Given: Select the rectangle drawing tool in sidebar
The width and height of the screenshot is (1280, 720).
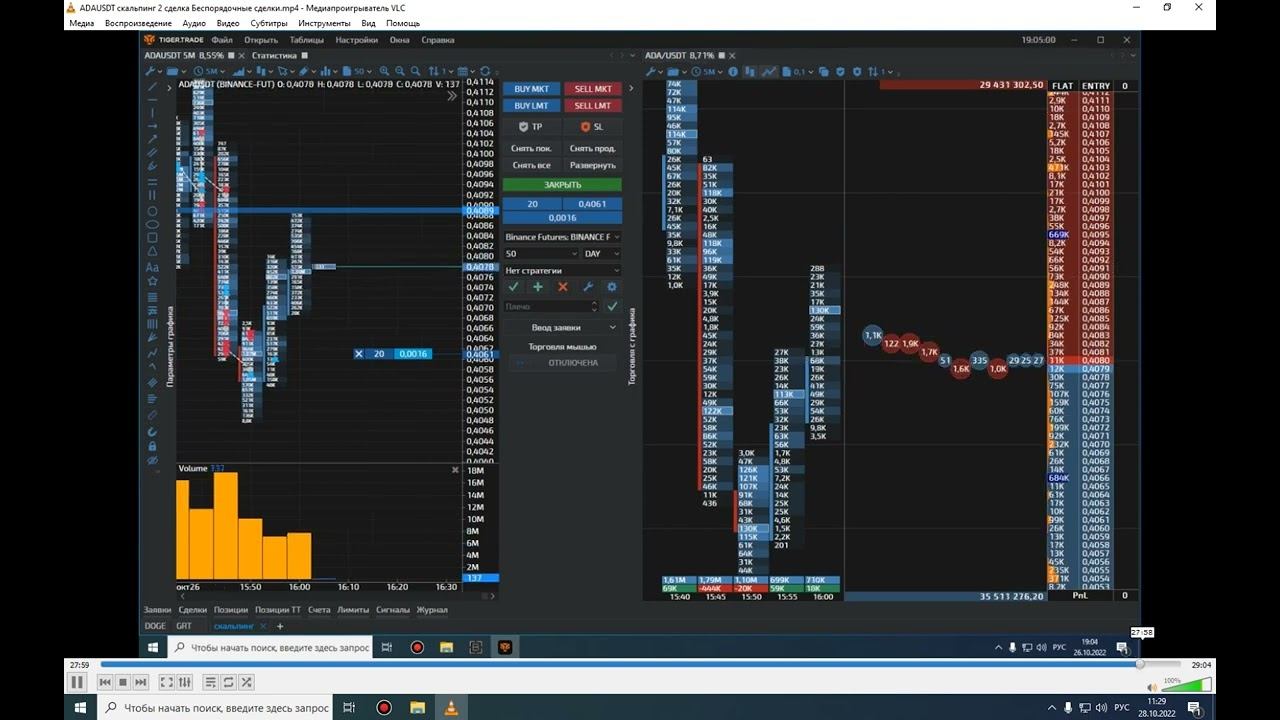Looking at the screenshot, I should click(152, 238).
